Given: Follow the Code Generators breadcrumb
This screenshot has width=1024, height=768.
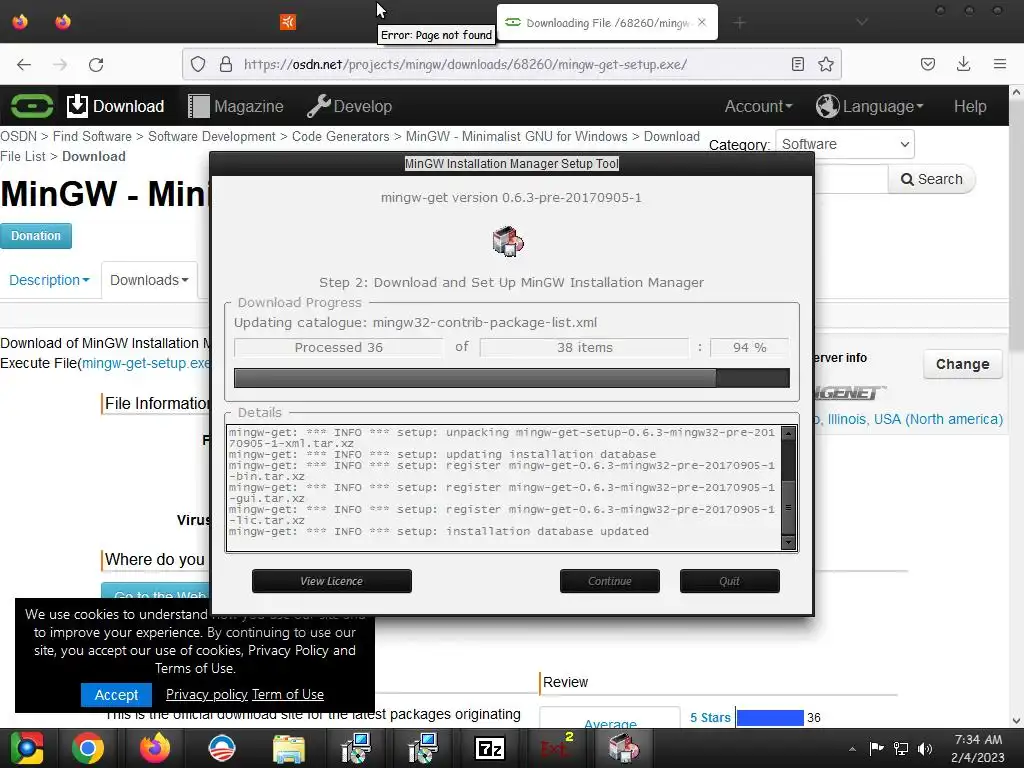Looking at the screenshot, I should click(x=340, y=136).
